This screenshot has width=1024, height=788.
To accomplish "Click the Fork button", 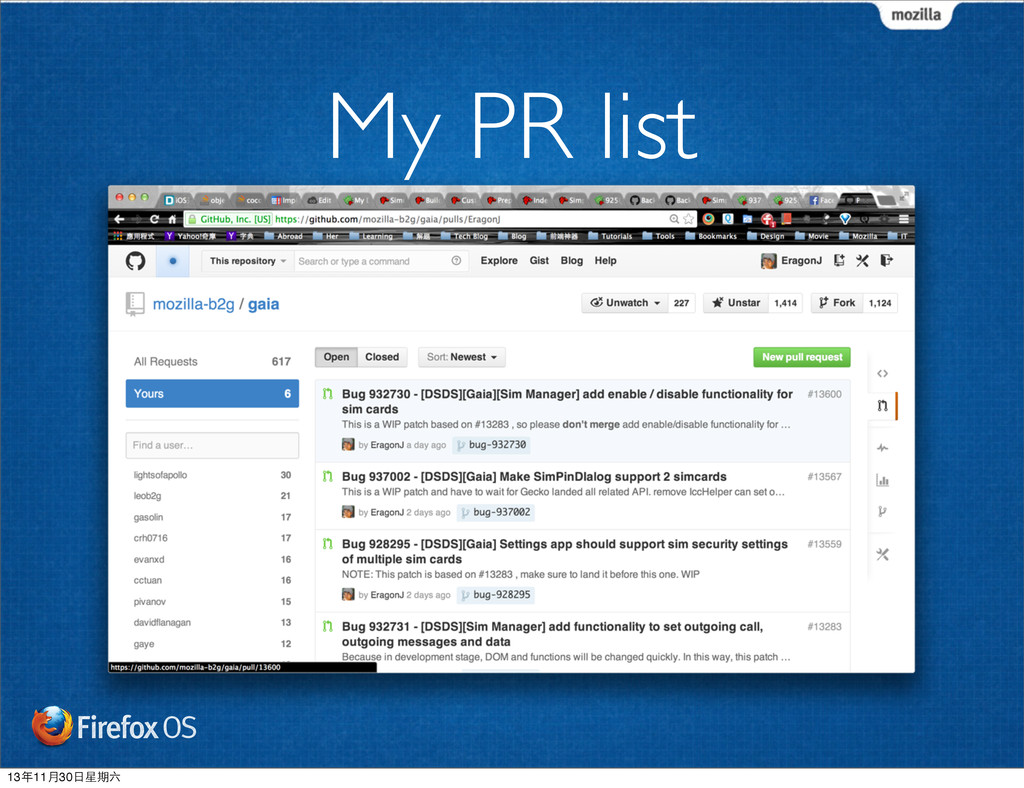I will (837, 303).
